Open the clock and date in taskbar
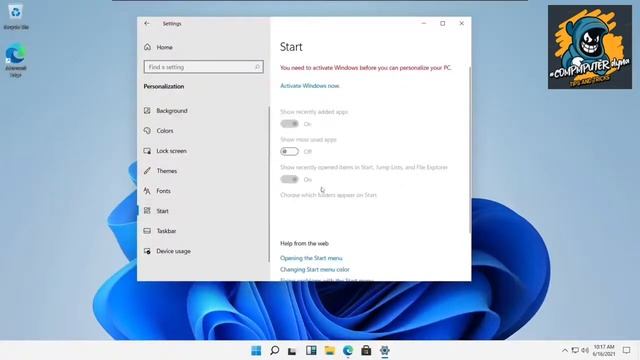The image size is (640, 360). point(604,350)
